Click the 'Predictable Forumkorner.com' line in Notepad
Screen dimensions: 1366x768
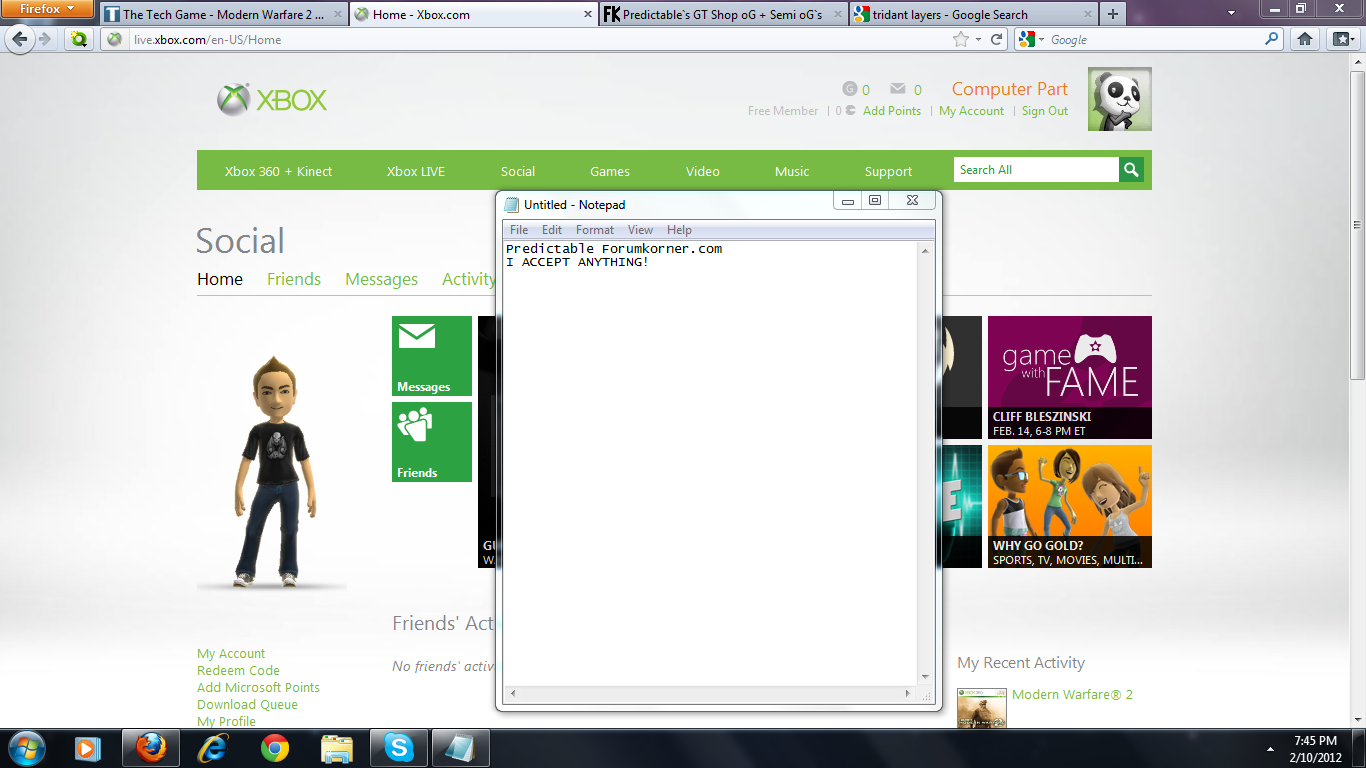614,249
